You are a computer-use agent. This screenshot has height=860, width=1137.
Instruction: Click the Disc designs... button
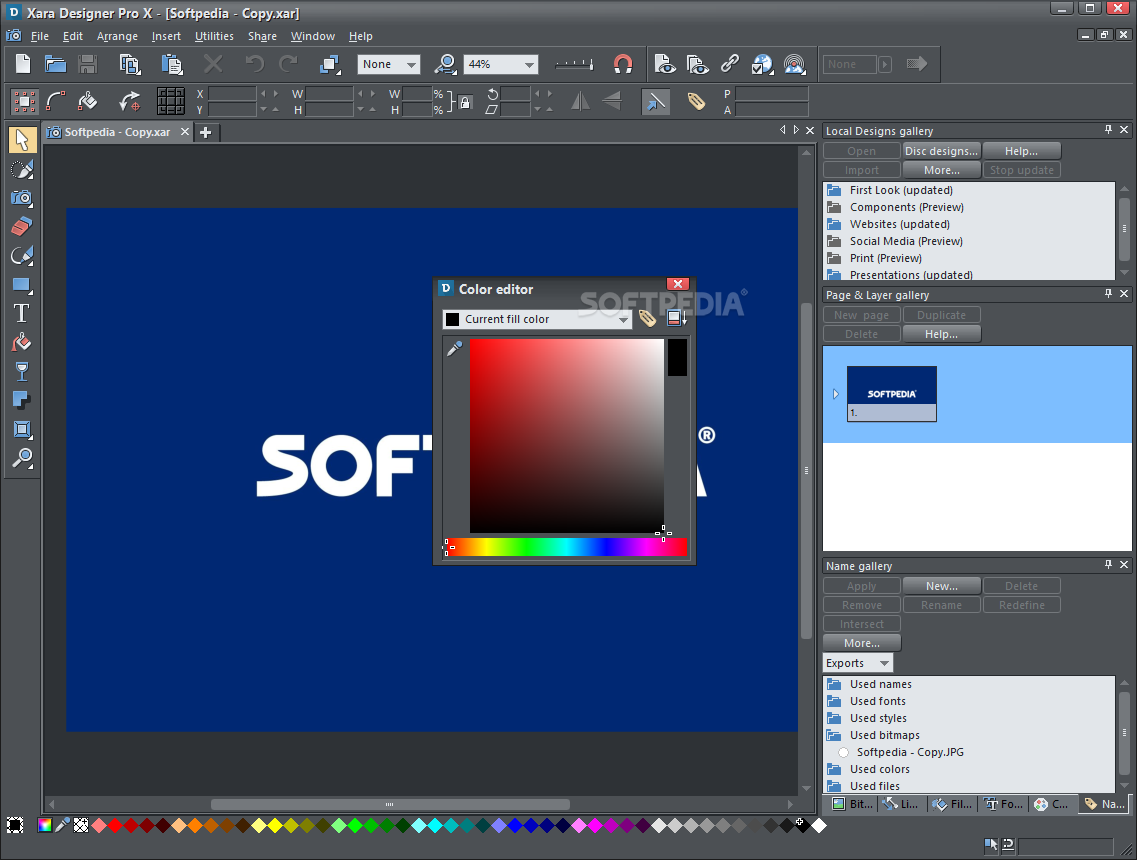point(941,151)
